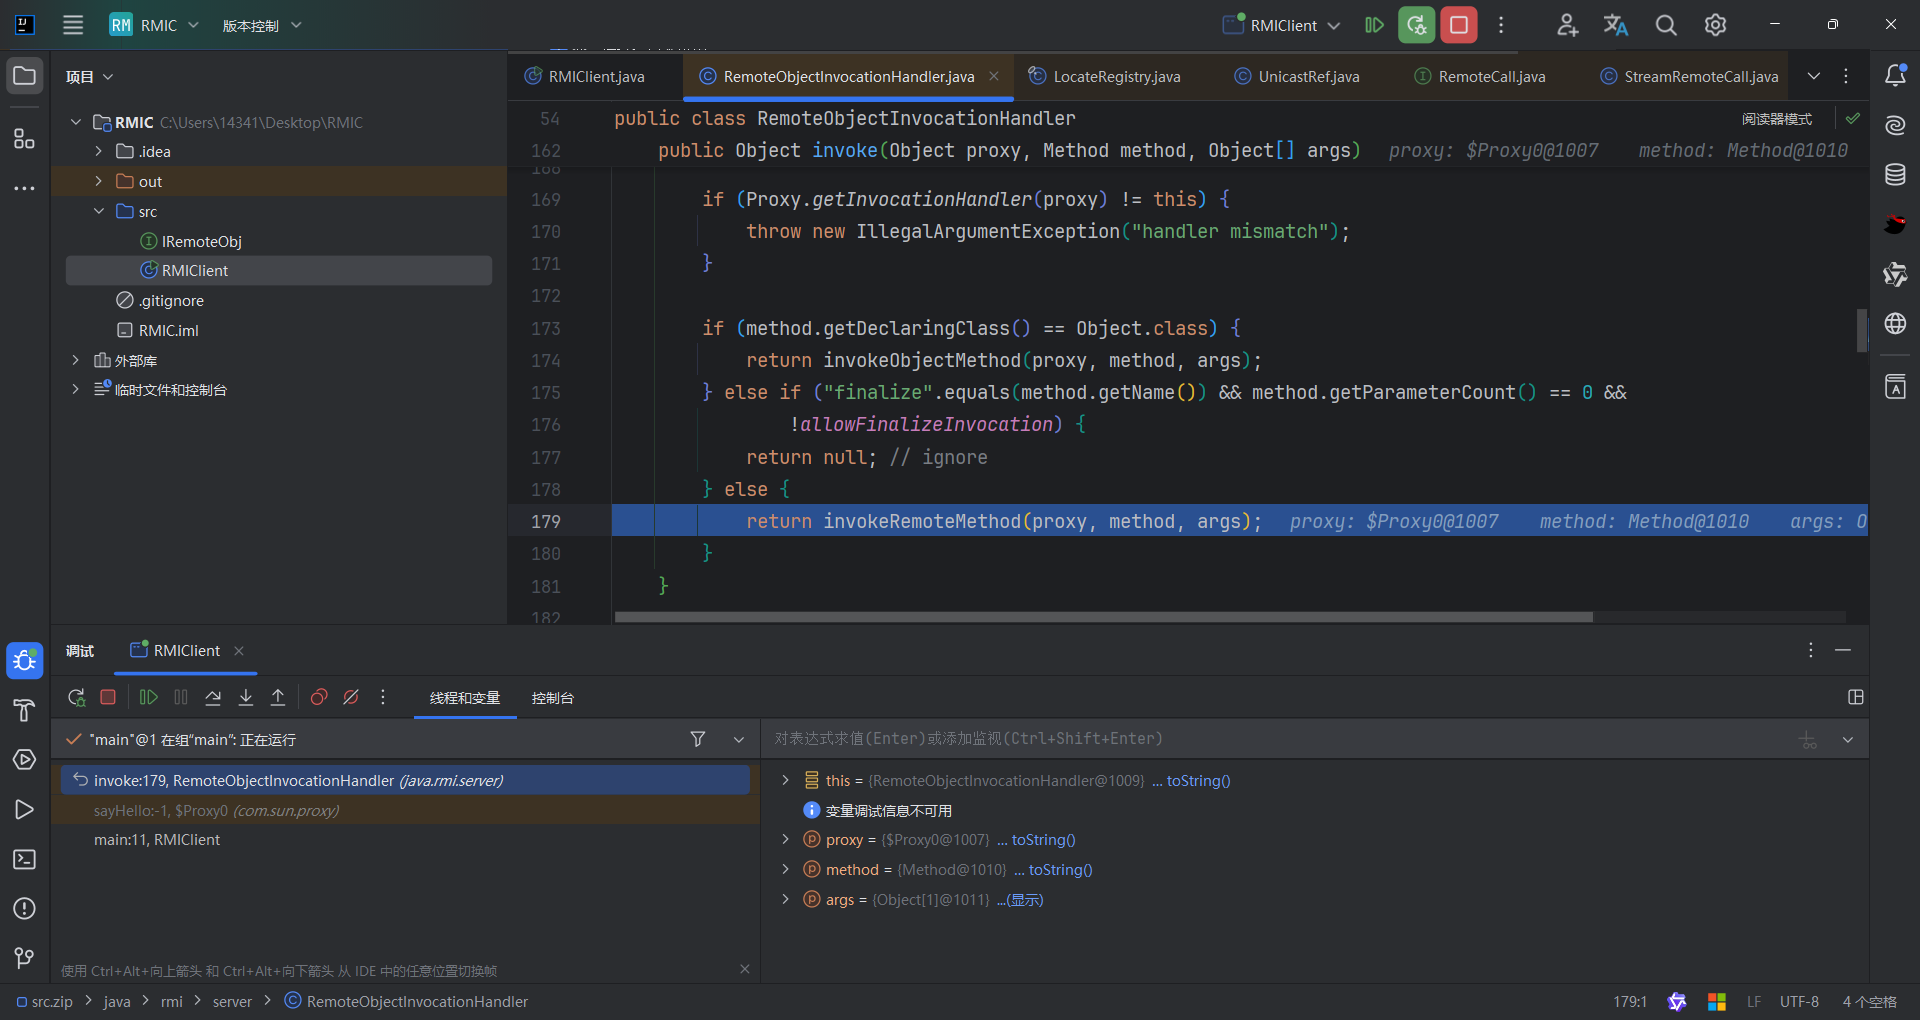Open the Run tool window icon
The image size is (1920, 1020).
pos(24,809)
